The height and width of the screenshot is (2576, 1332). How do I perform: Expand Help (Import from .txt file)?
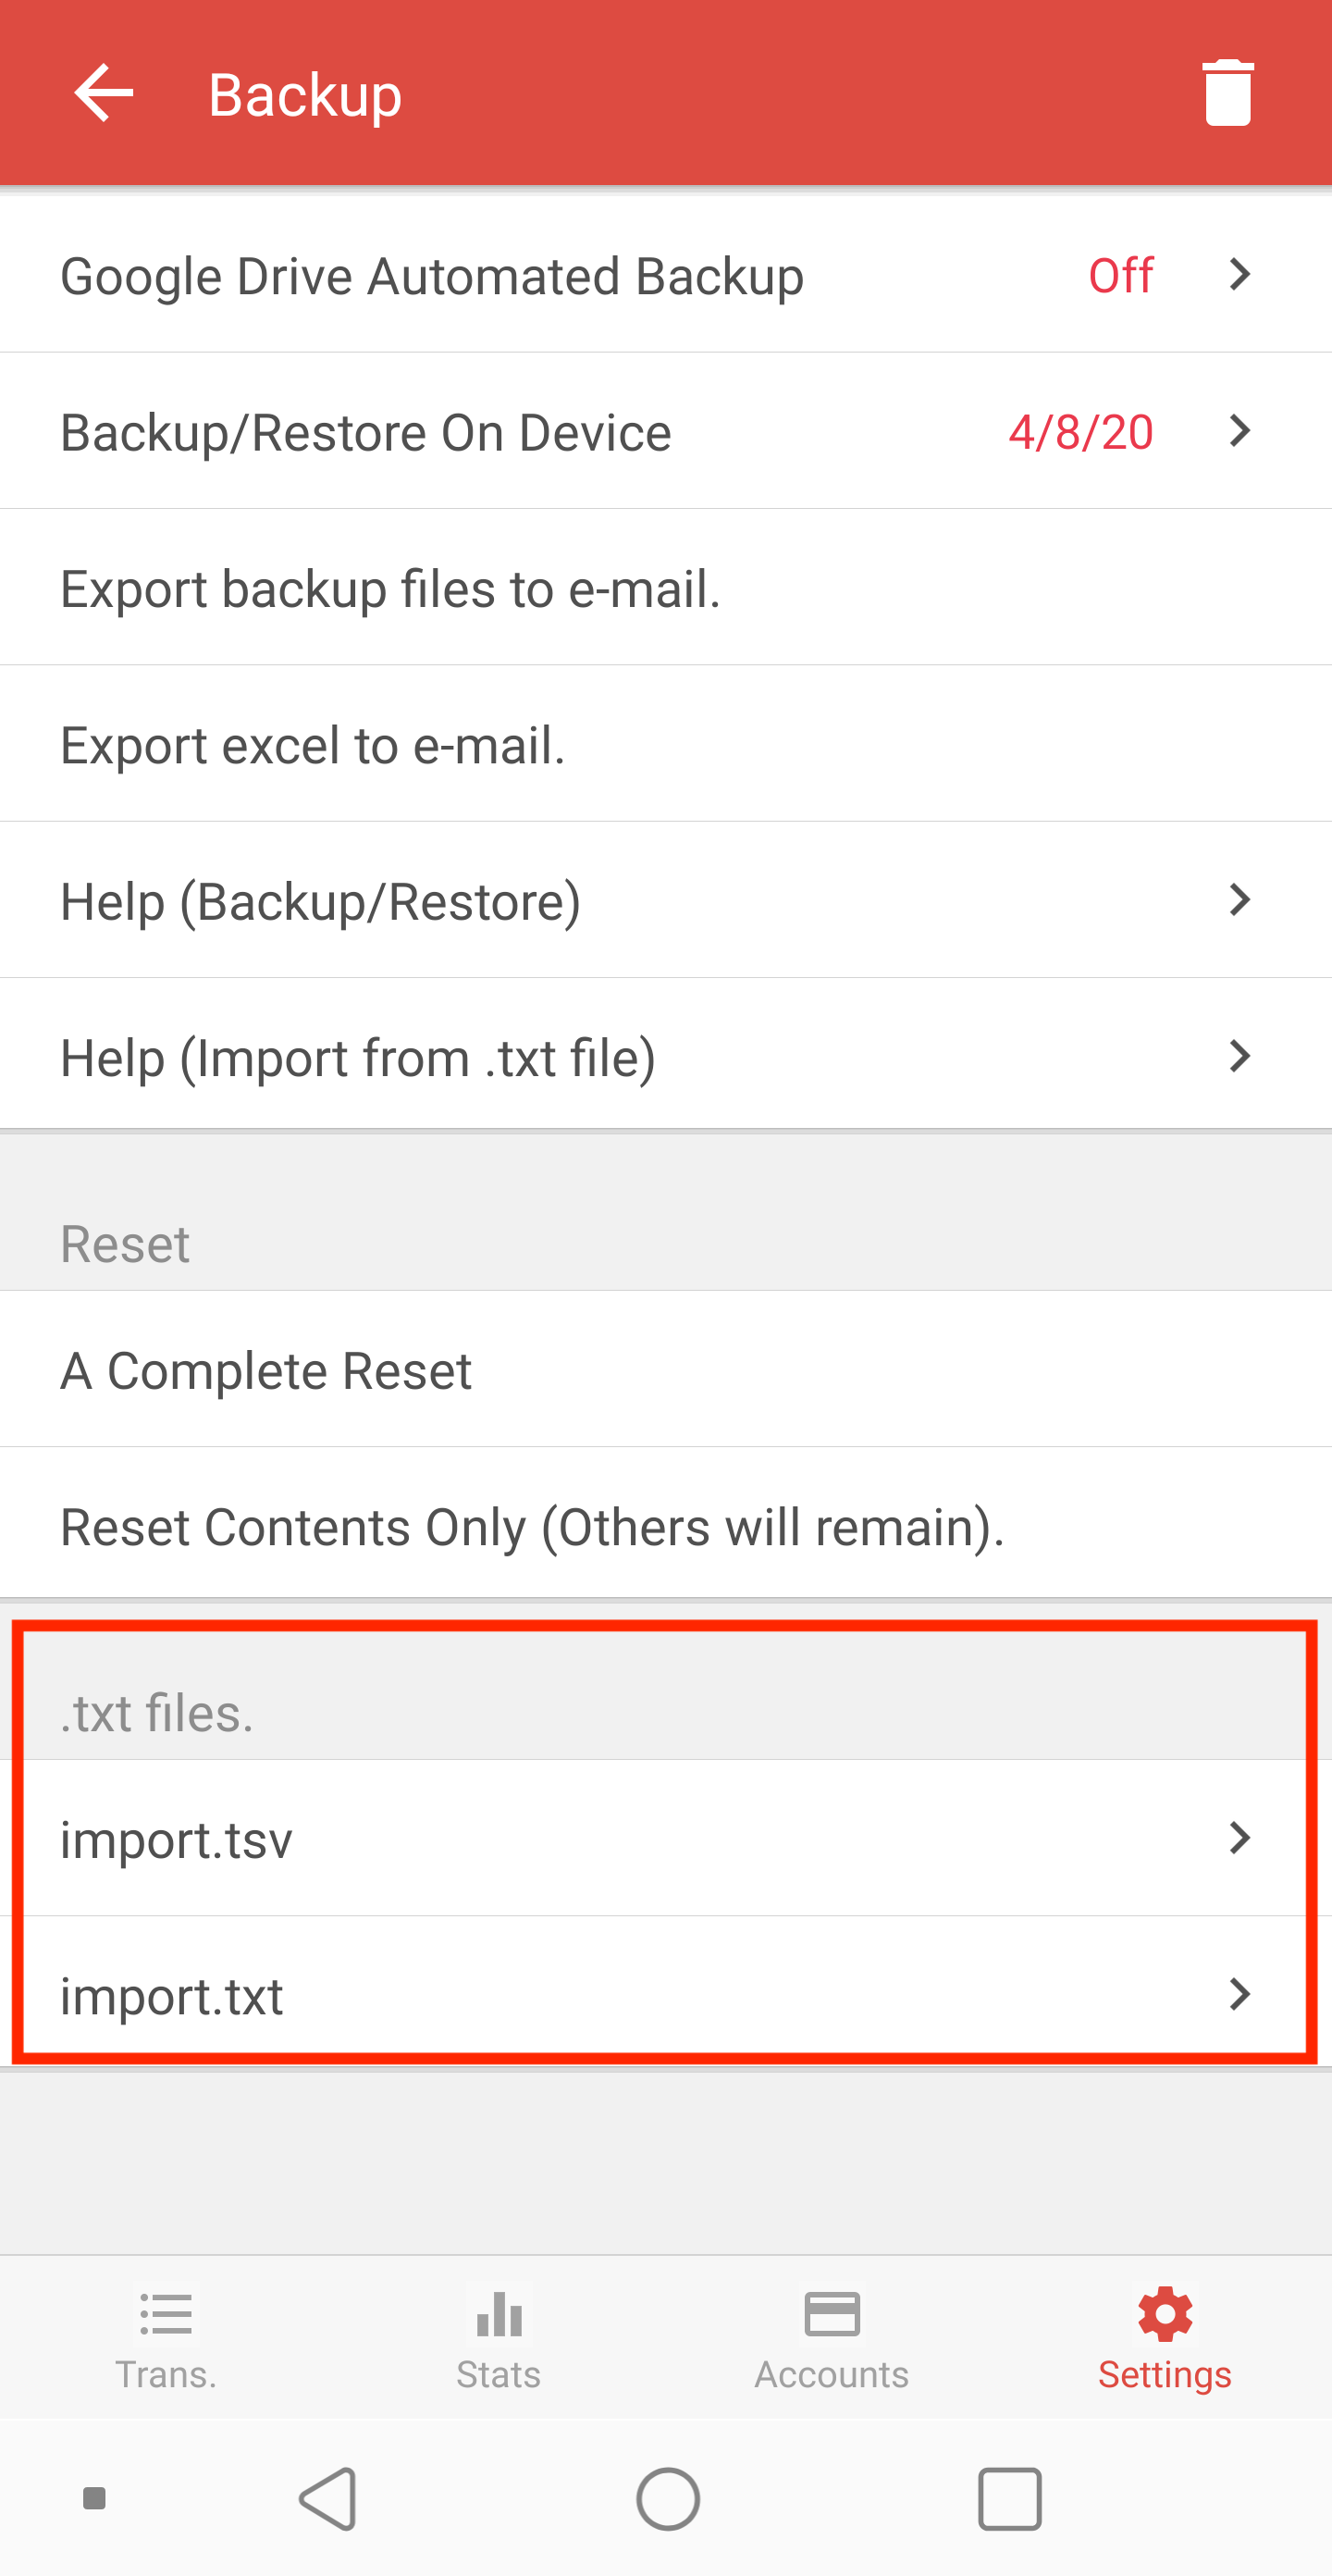666,1056
